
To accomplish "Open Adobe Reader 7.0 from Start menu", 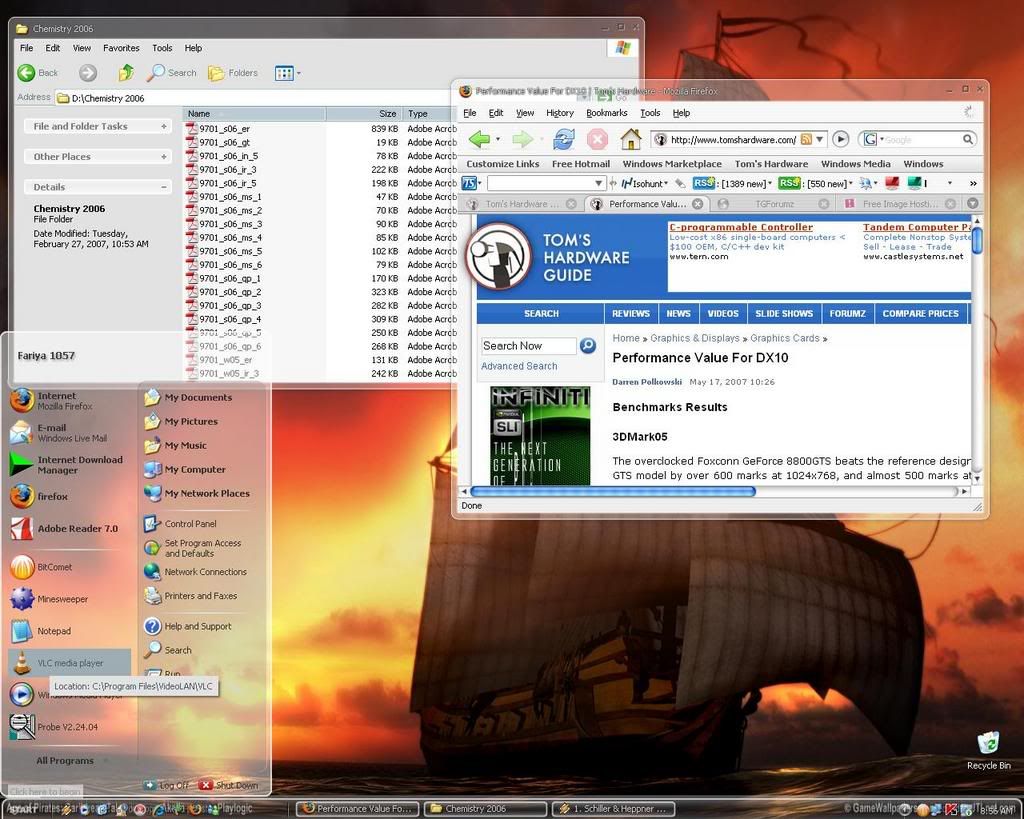I will (x=69, y=528).
